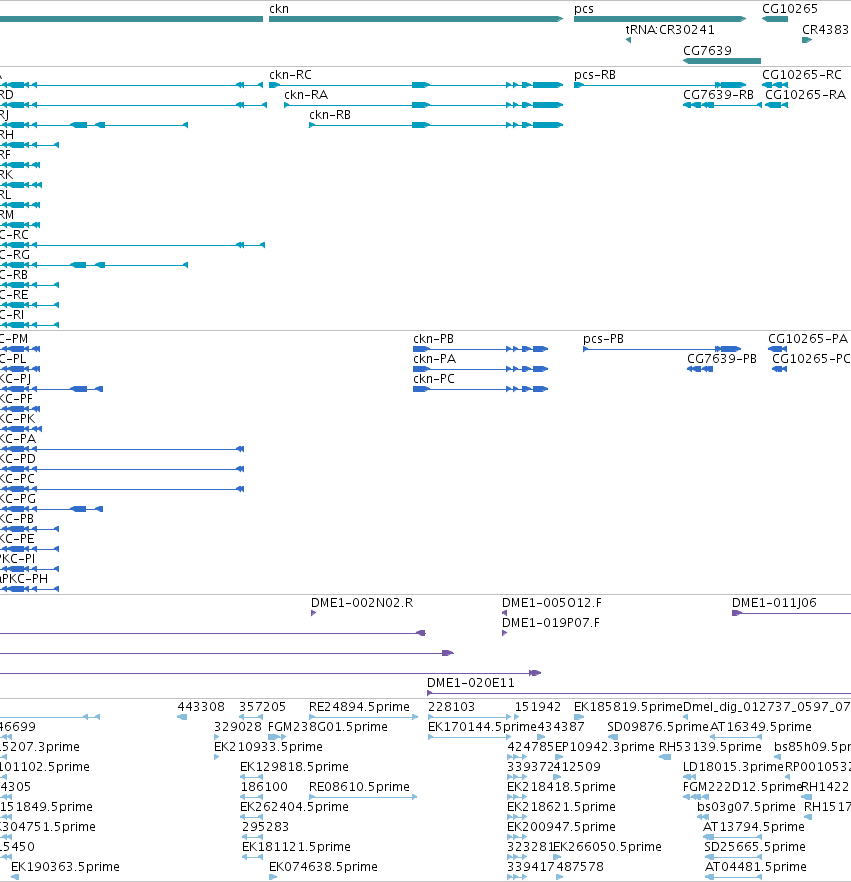This screenshot has height=882, width=851.
Task: Select the ckn gene bar
Action: (416, 19)
